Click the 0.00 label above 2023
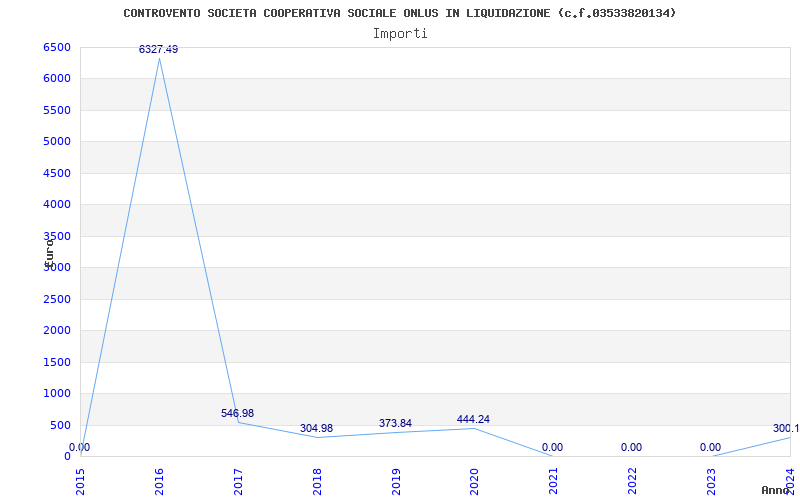The image size is (800, 500). pyautogui.click(x=710, y=447)
